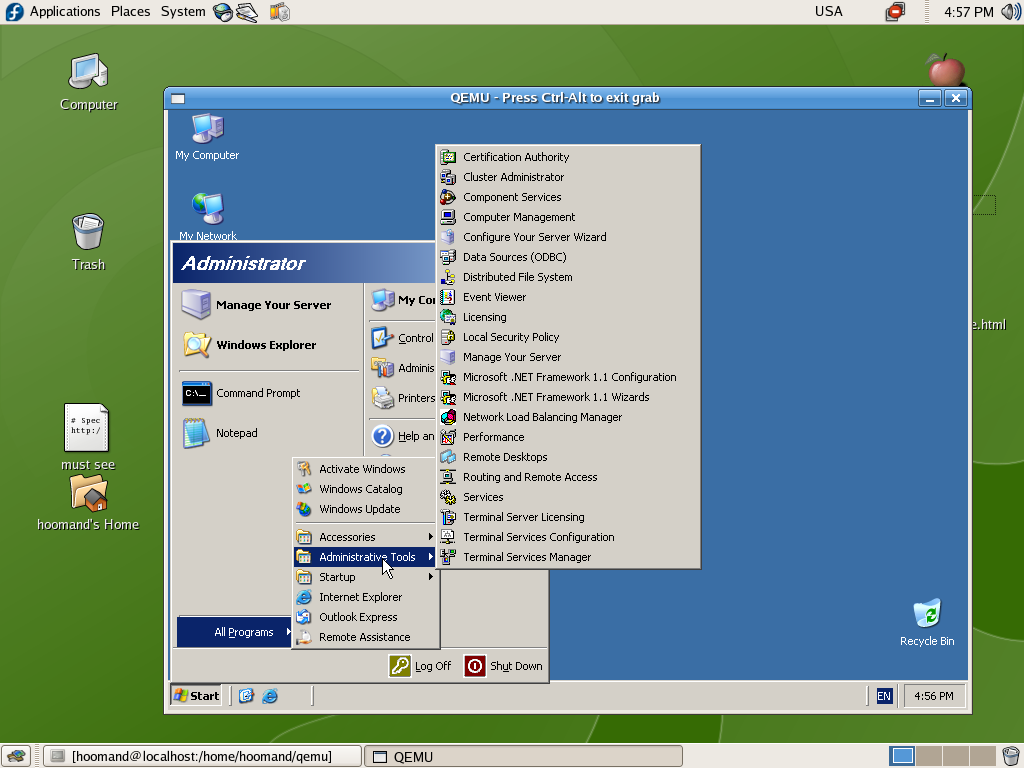
Task: Click the Log Off button
Action: coord(420,666)
